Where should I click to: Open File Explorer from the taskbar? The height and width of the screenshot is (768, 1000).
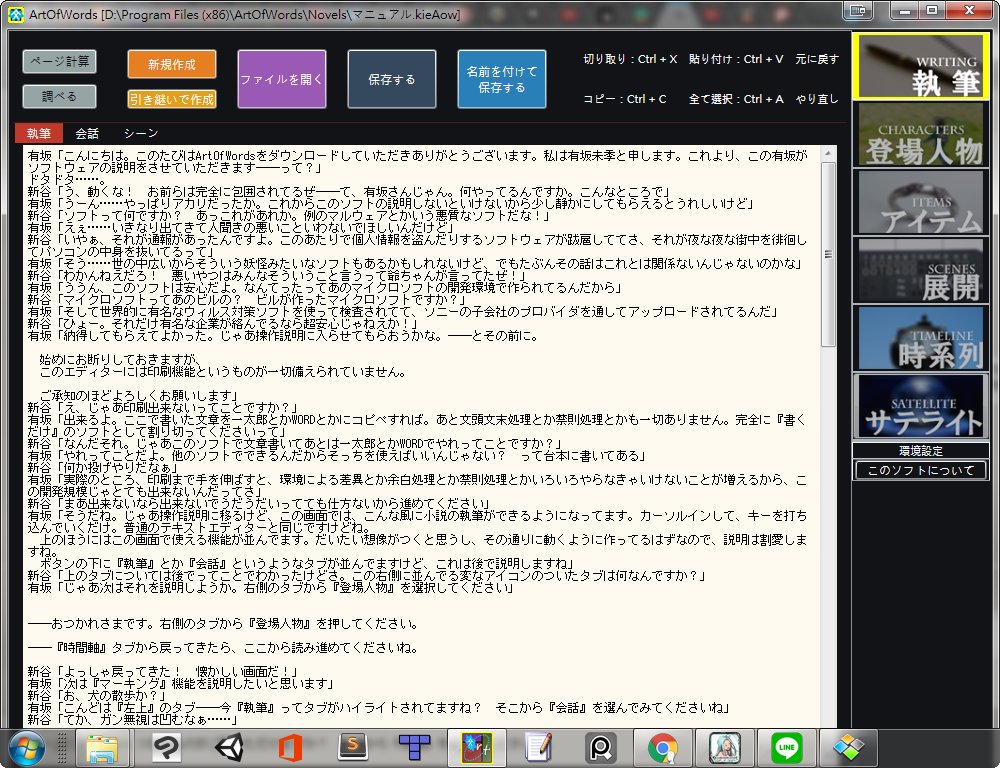102,748
